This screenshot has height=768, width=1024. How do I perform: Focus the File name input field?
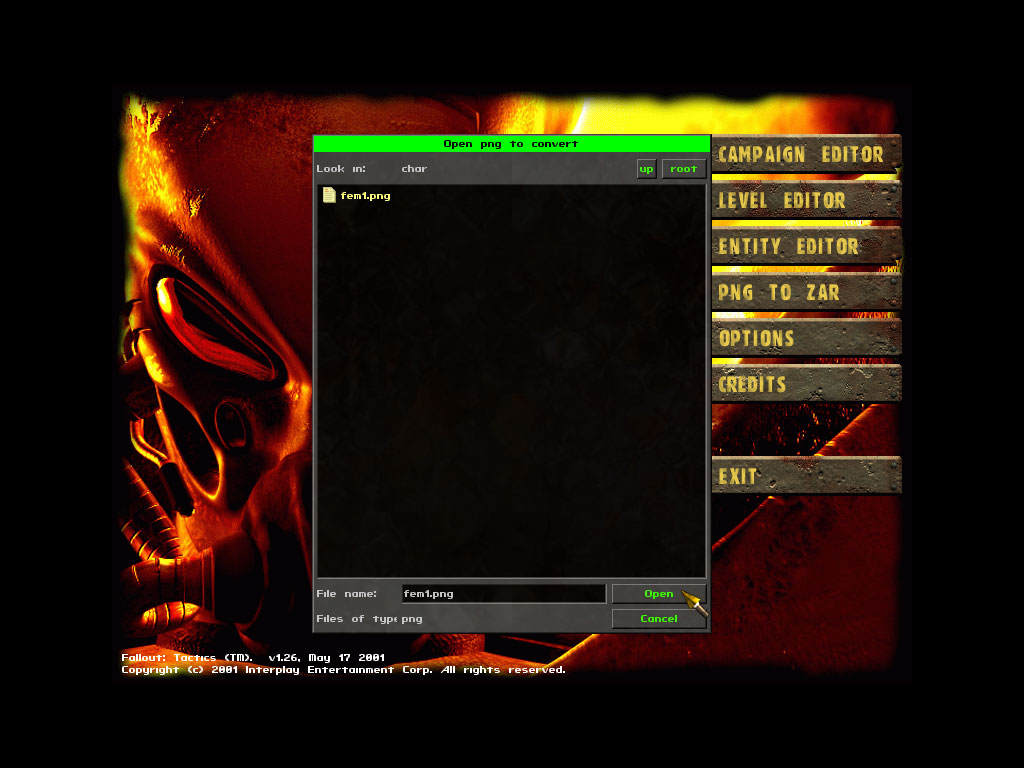tap(504, 594)
